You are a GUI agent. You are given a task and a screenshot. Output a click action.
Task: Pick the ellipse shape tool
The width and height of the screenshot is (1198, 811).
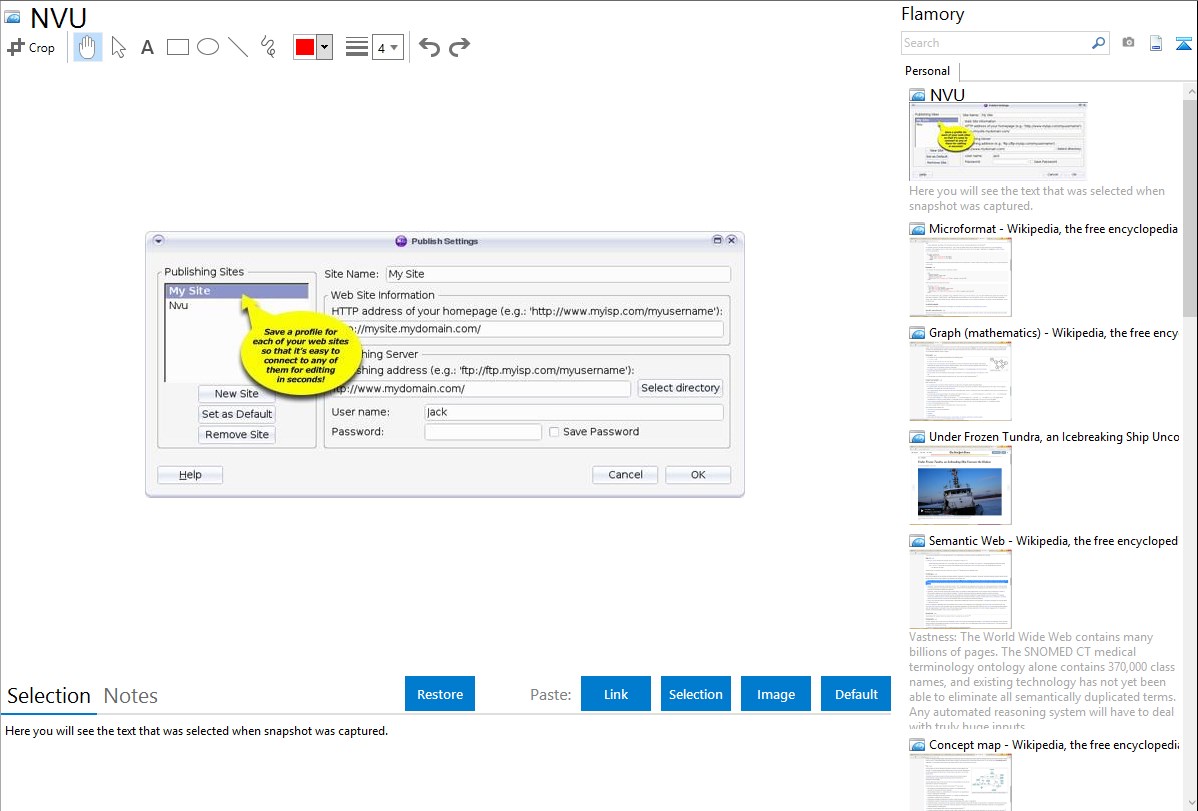pyautogui.click(x=208, y=47)
